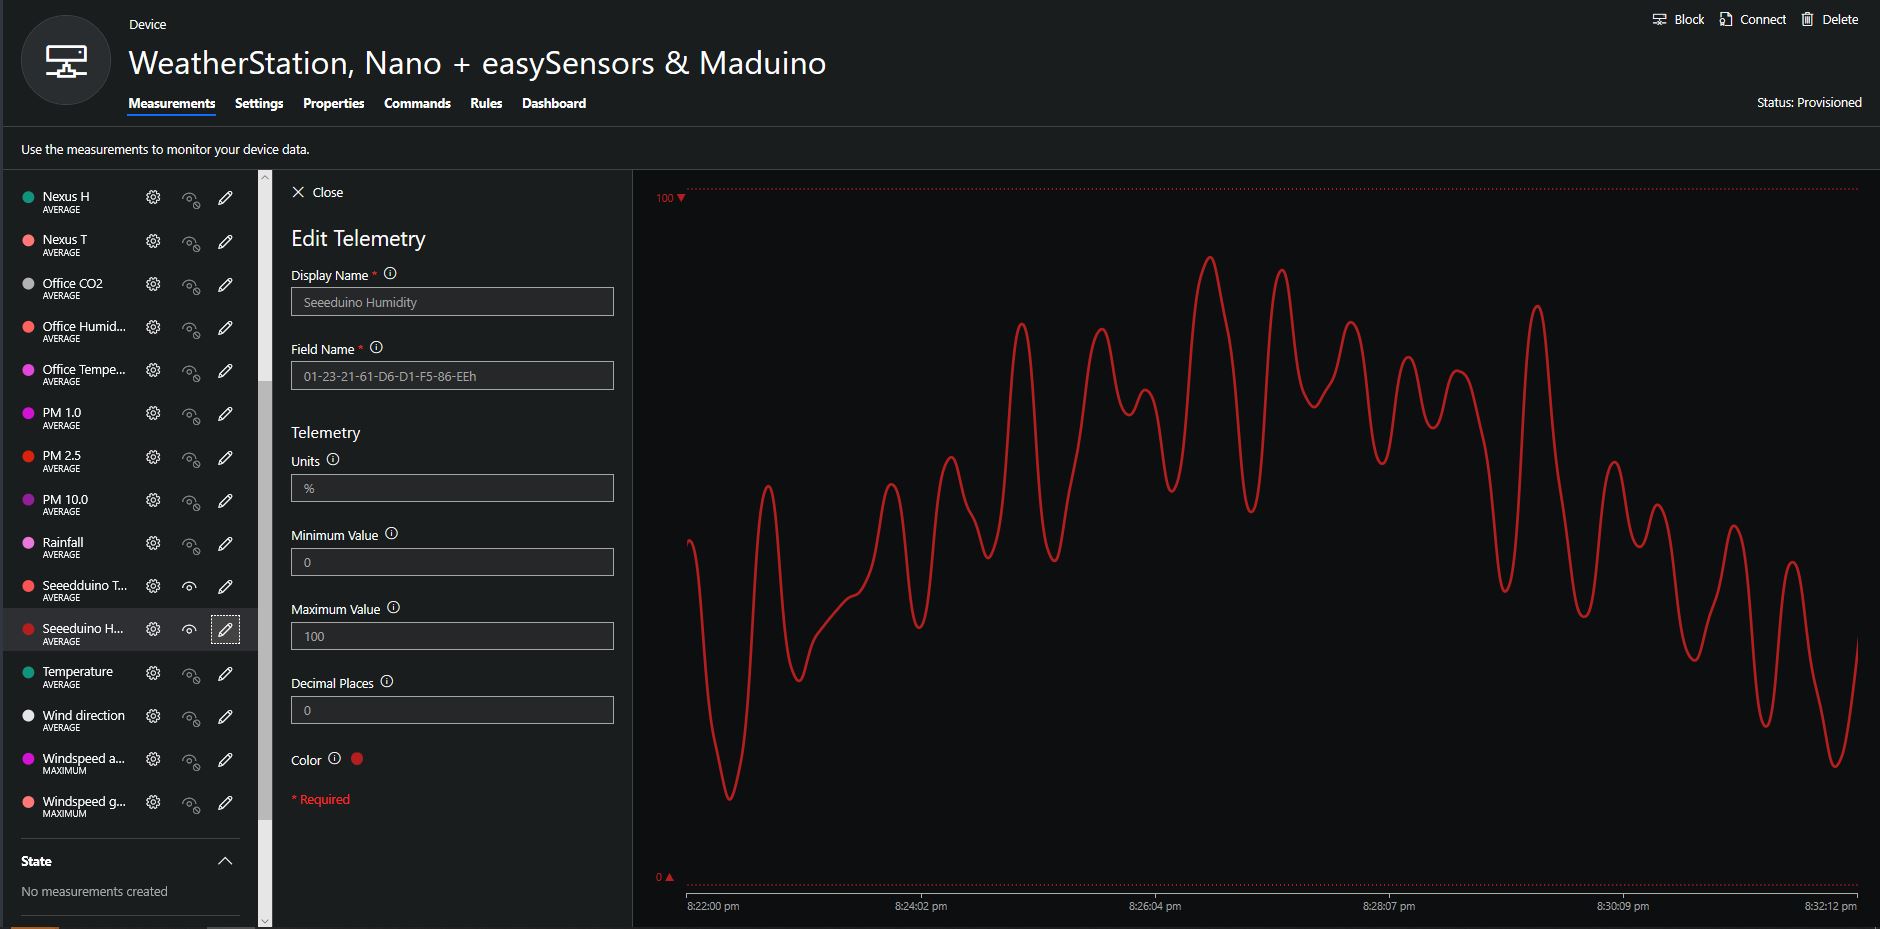Click the pencil icon for Rainfall

click(225, 544)
